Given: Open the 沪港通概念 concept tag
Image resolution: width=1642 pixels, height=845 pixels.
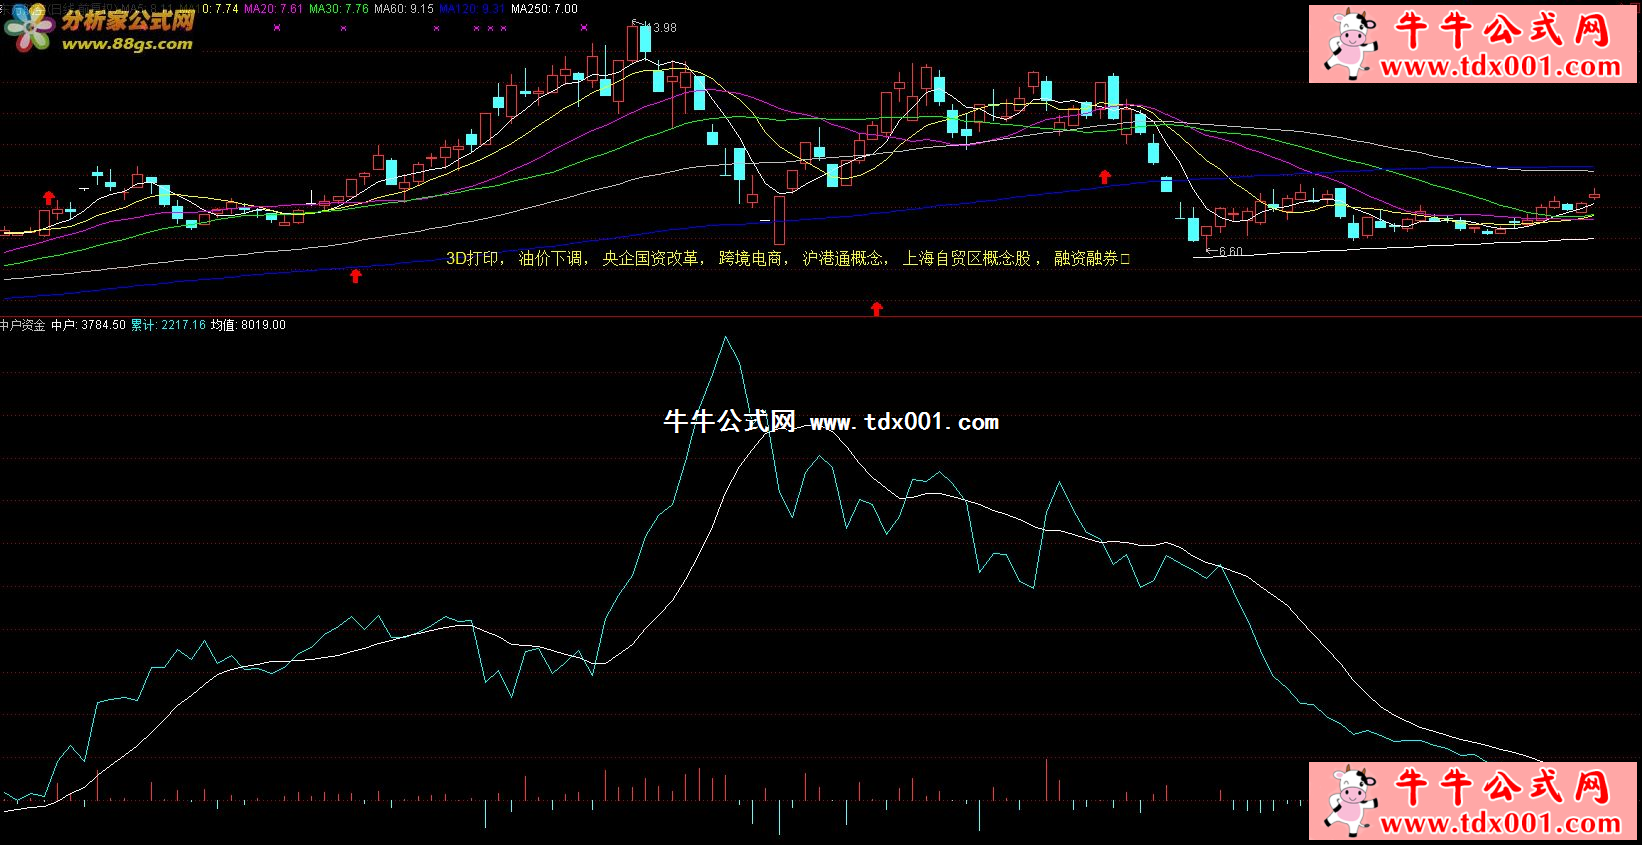Looking at the screenshot, I should click(x=842, y=259).
